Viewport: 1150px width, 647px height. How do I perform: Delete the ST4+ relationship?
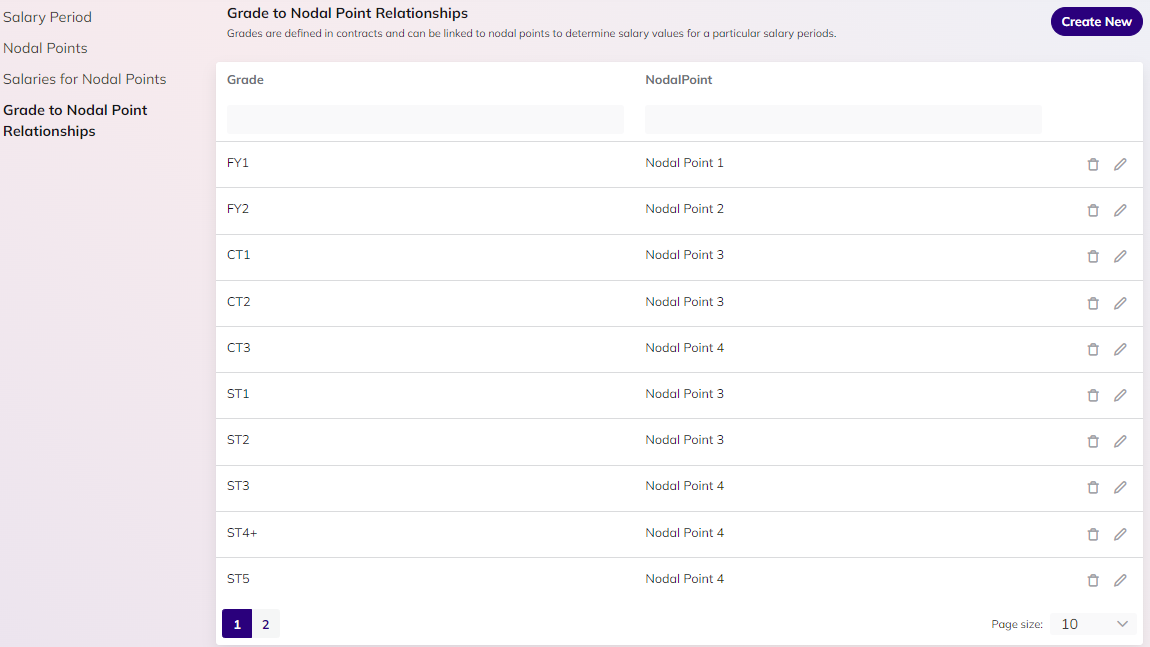click(1093, 535)
